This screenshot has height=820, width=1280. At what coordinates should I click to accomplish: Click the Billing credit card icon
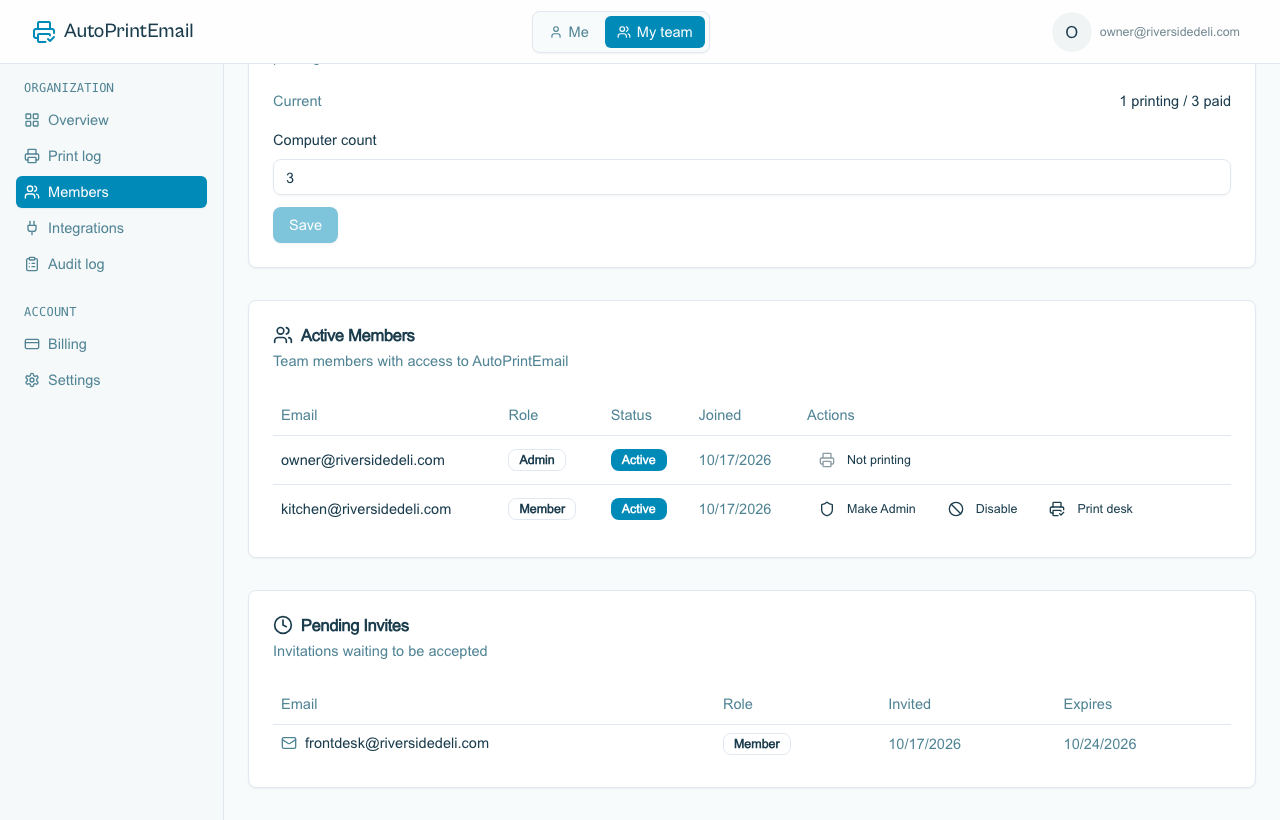click(32, 344)
